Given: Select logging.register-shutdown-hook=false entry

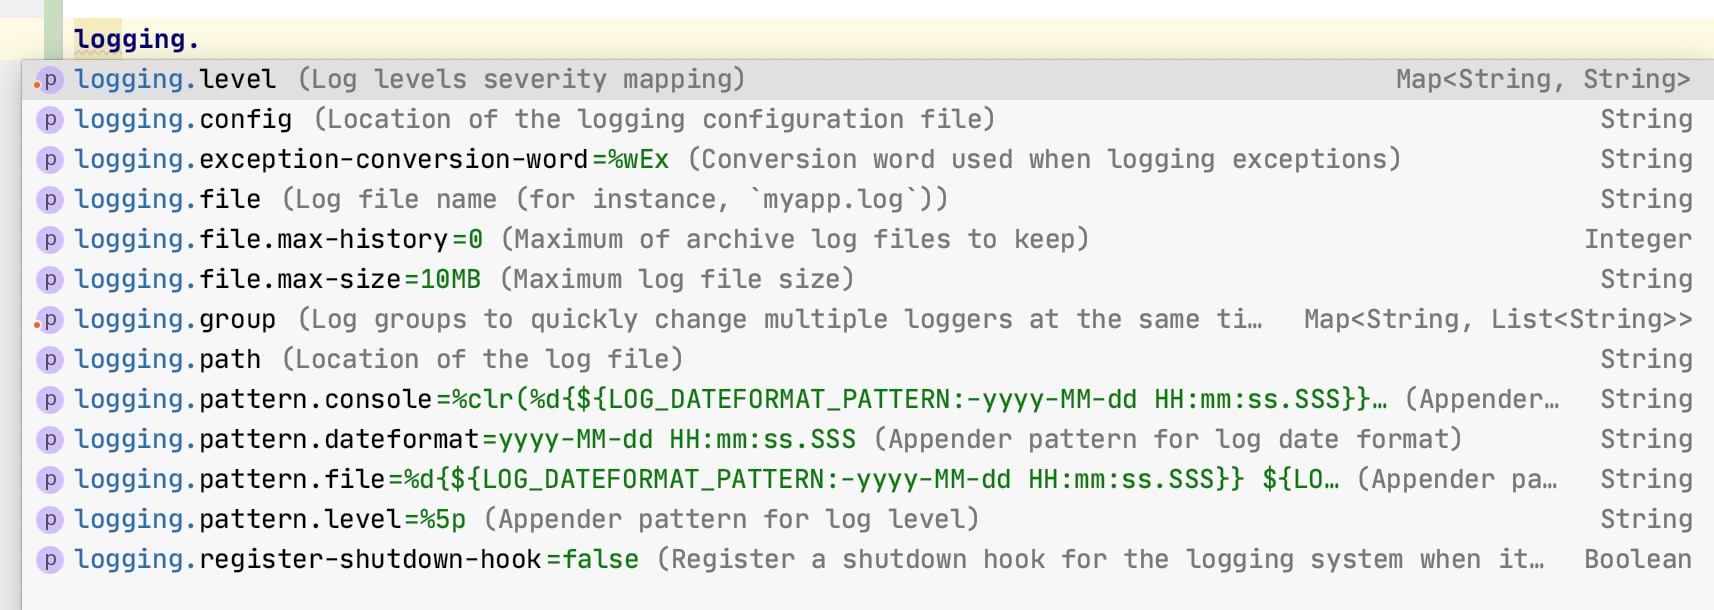Looking at the screenshot, I should (867, 559).
